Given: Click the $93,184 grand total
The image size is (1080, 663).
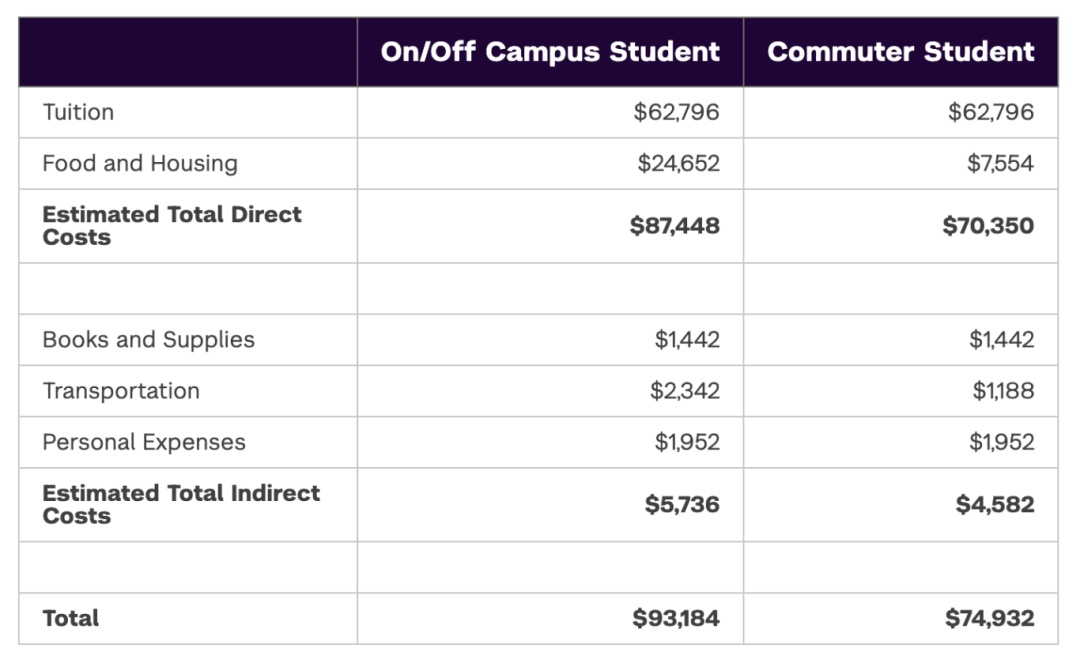Looking at the screenshot, I should [x=675, y=618].
